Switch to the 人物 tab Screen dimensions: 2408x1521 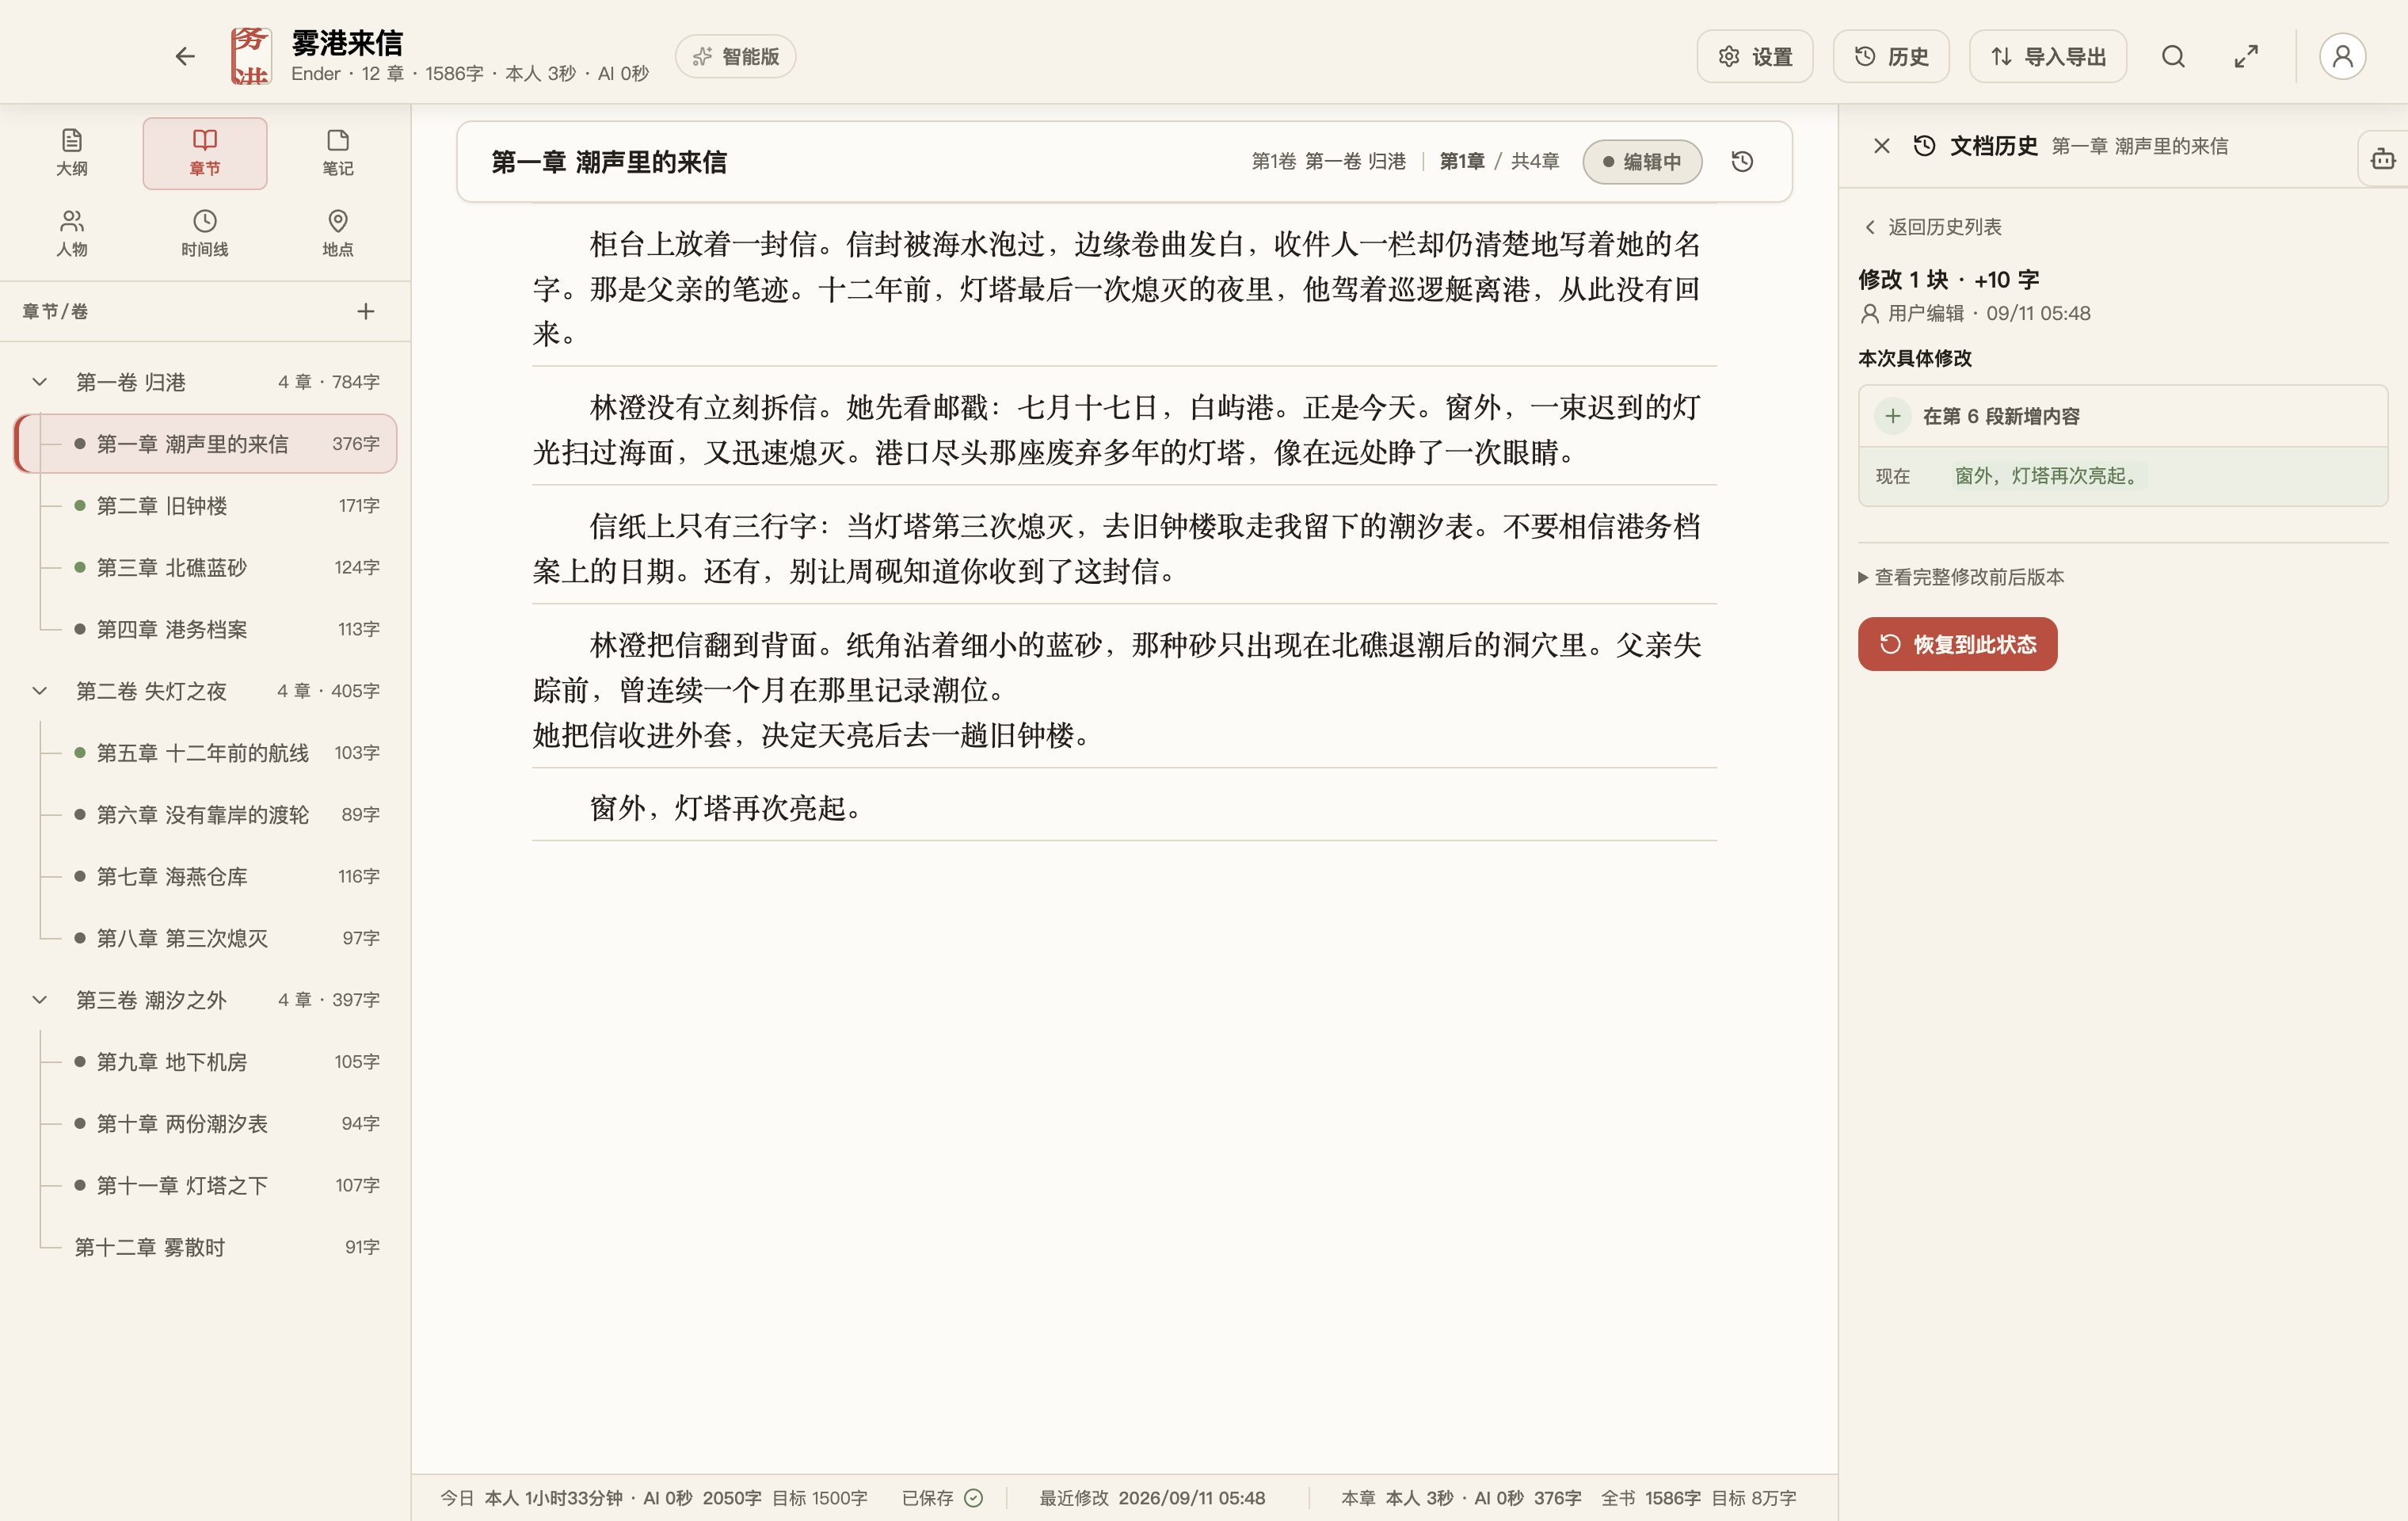pos(71,233)
